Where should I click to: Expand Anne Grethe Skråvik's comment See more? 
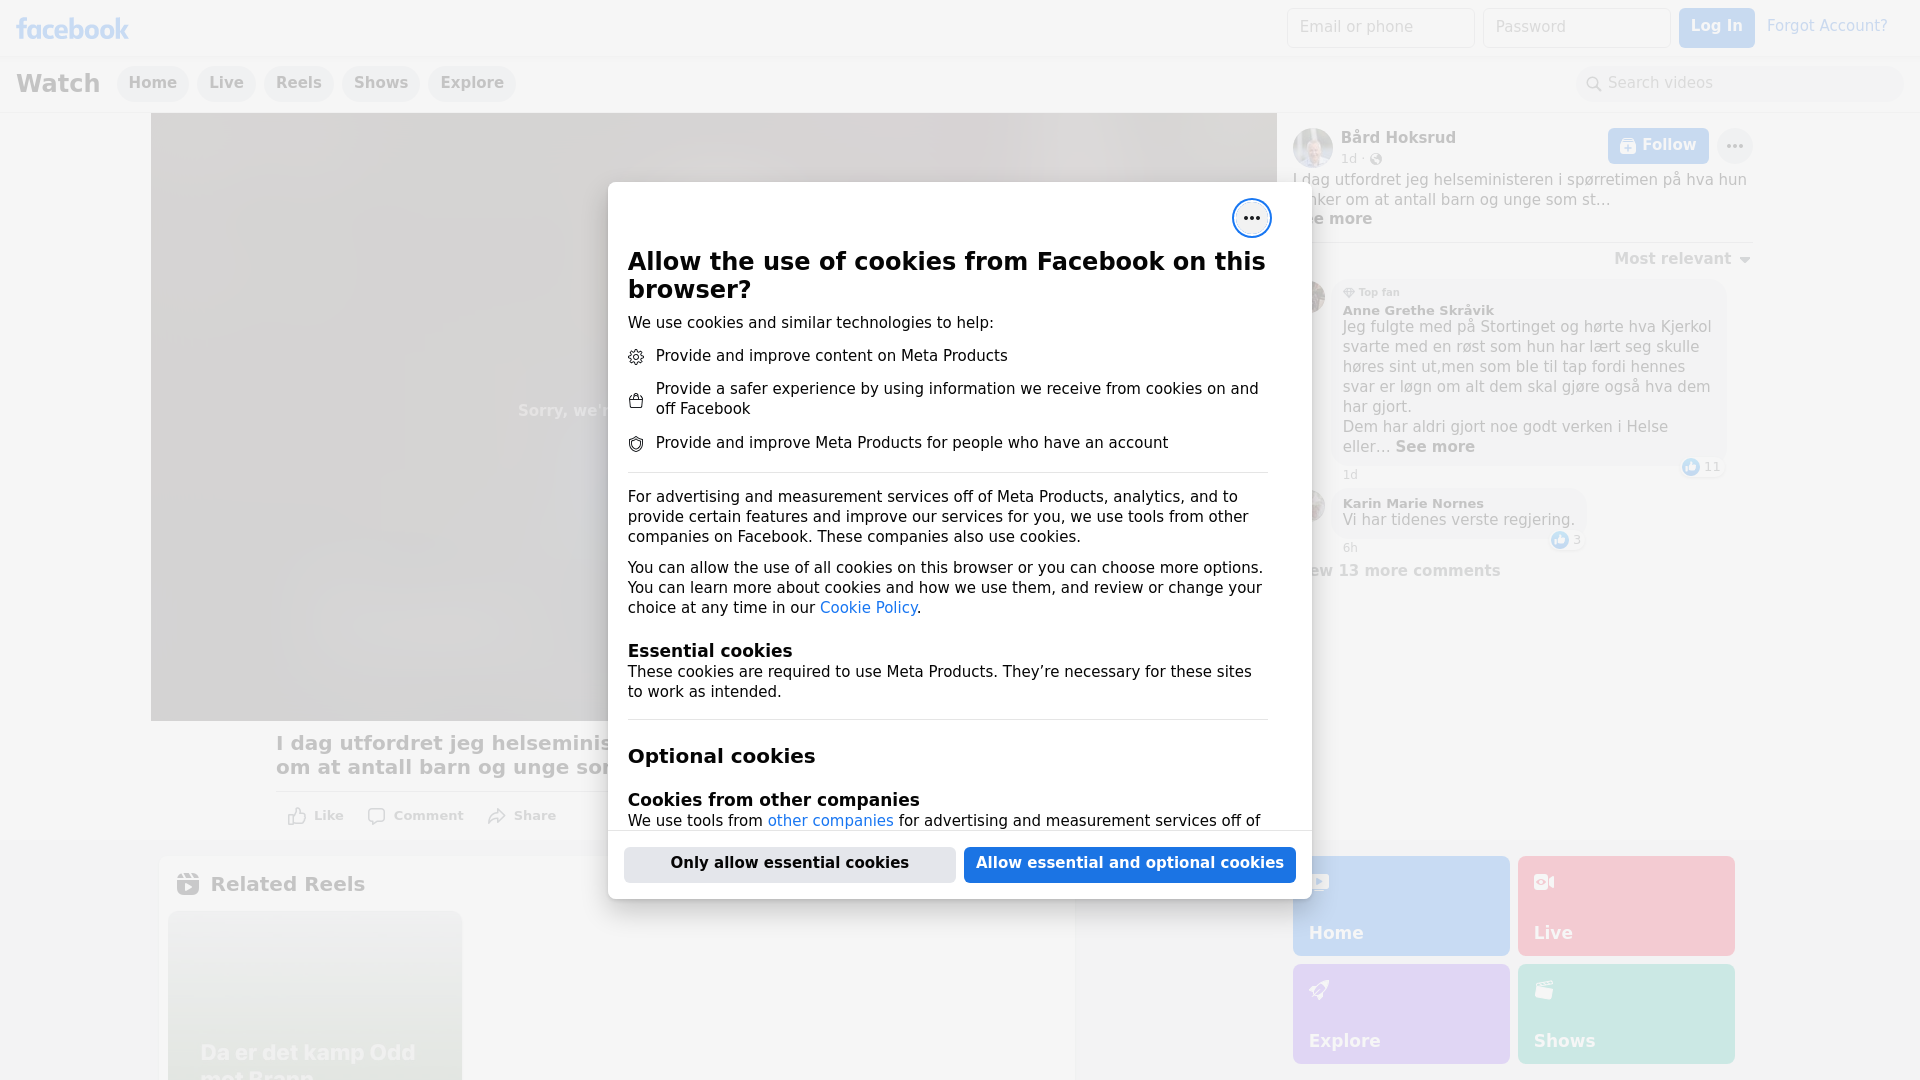coord(1434,447)
